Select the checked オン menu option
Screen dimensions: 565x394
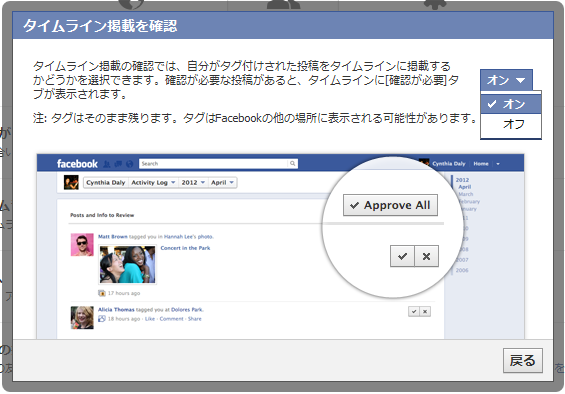click(511, 104)
